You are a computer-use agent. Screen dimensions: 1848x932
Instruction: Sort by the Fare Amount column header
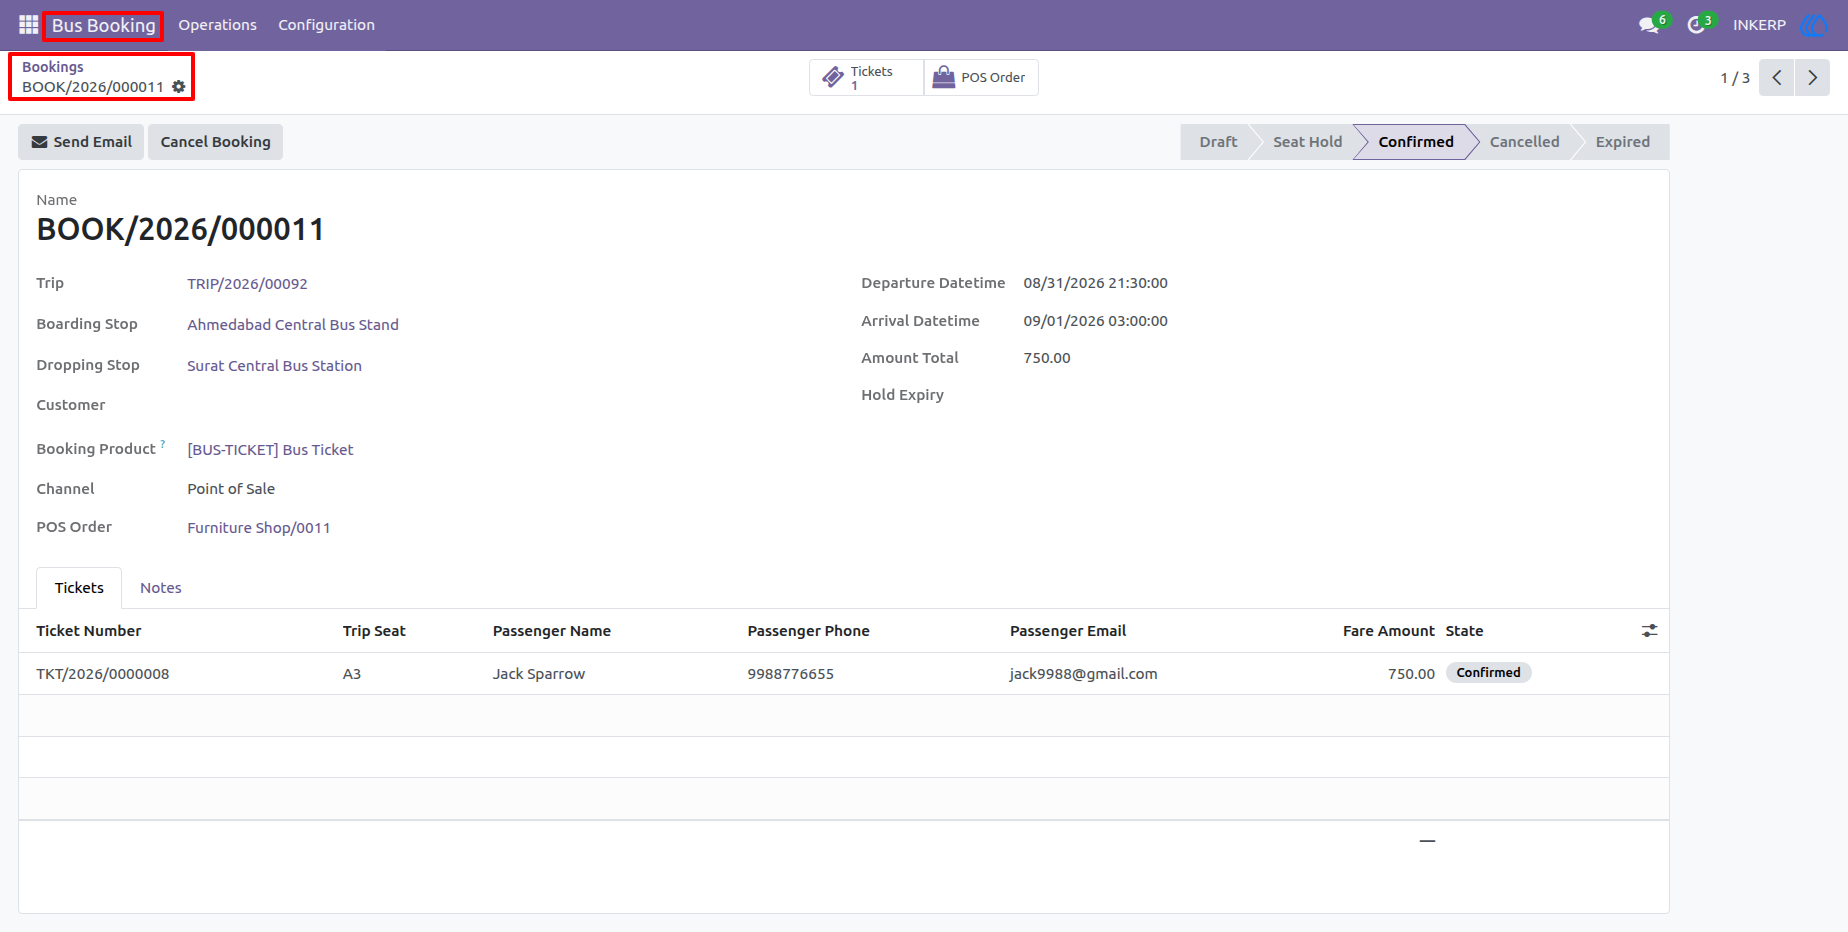point(1388,631)
